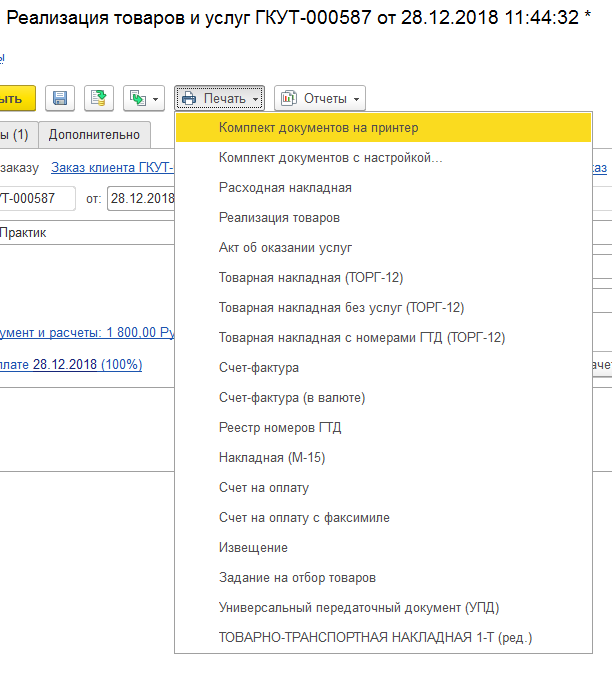The width and height of the screenshot is (612, 698).
Task: Click the date field 28.12.2018
Action: click(x=141, y=198)
